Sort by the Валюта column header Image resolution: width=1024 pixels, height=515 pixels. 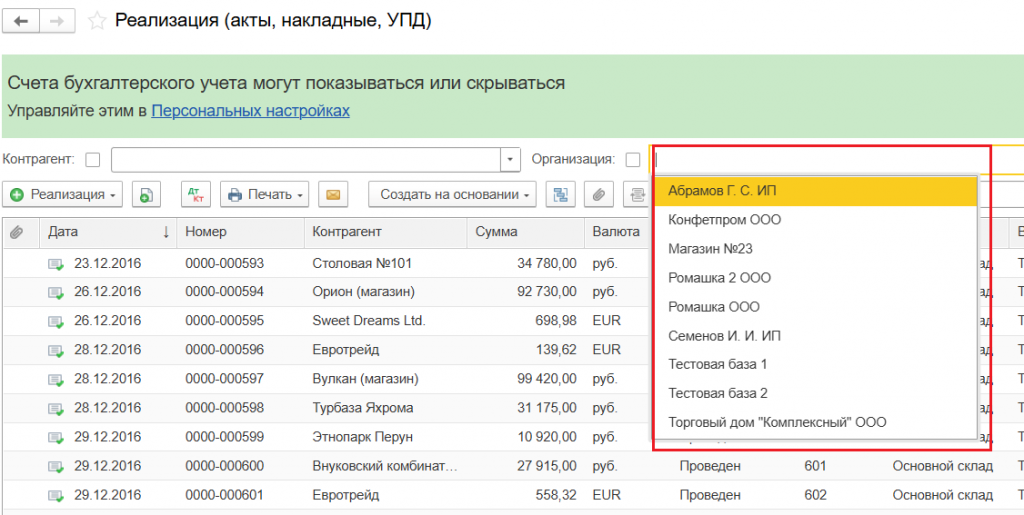(x=617, y=232)
